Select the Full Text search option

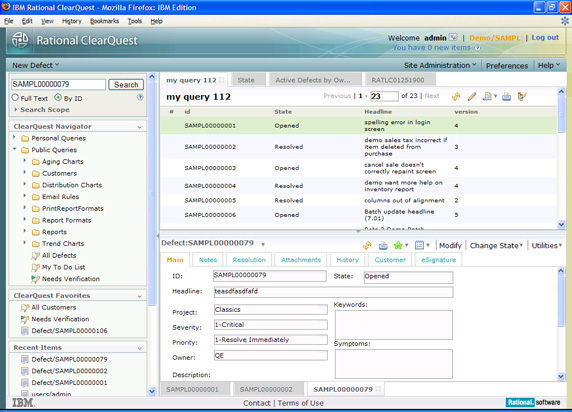point(15,97)
